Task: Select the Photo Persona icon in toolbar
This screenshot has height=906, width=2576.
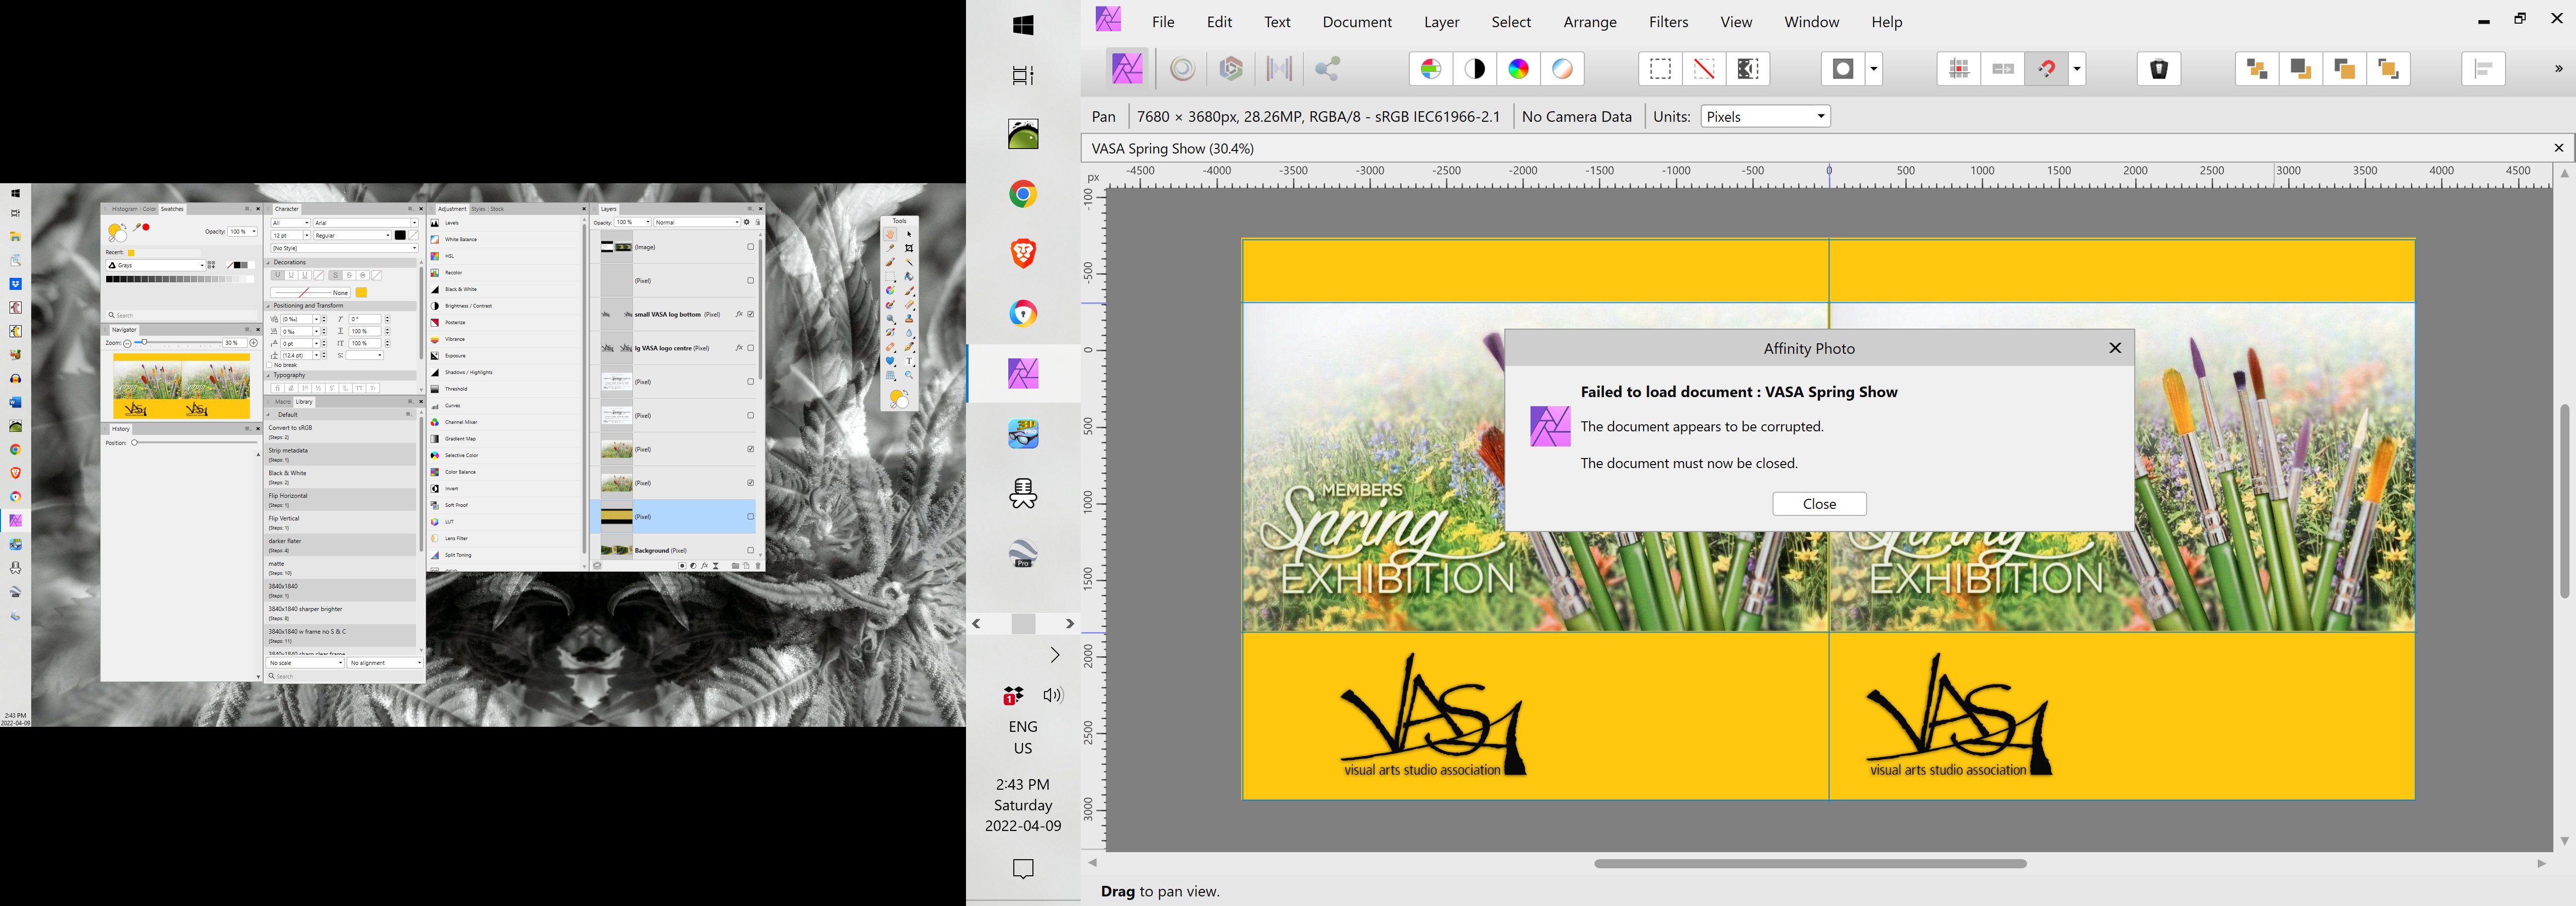Action: coord(1127,69)
